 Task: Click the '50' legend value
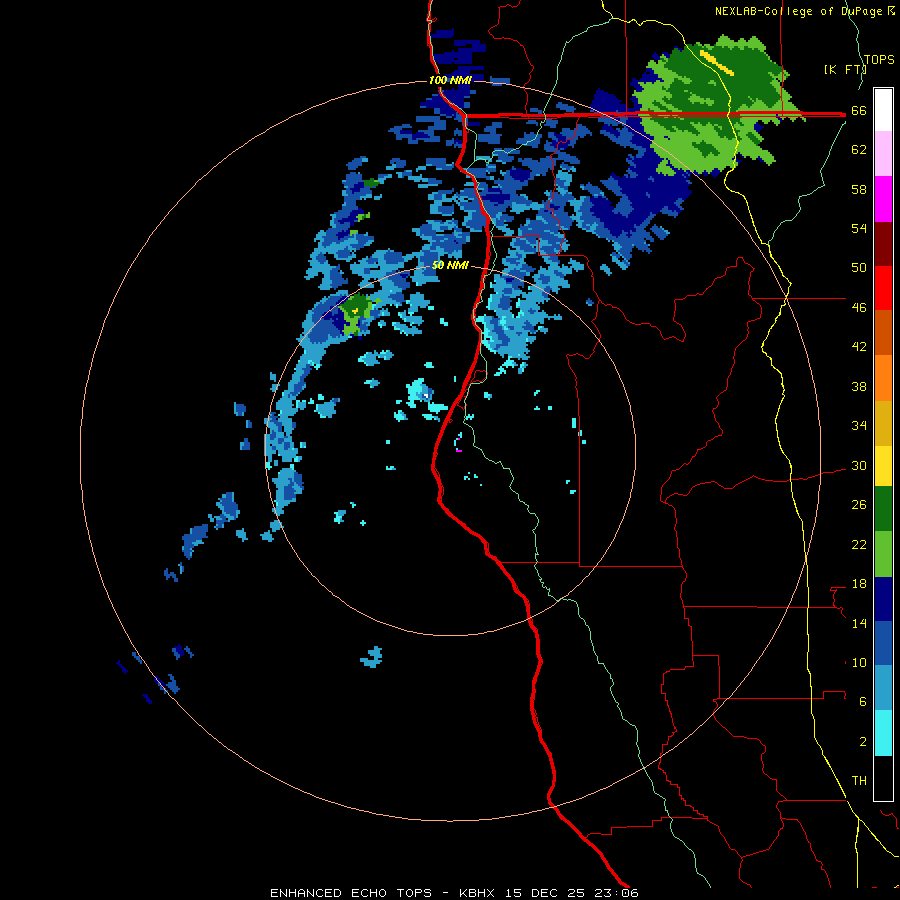[859, 268]
